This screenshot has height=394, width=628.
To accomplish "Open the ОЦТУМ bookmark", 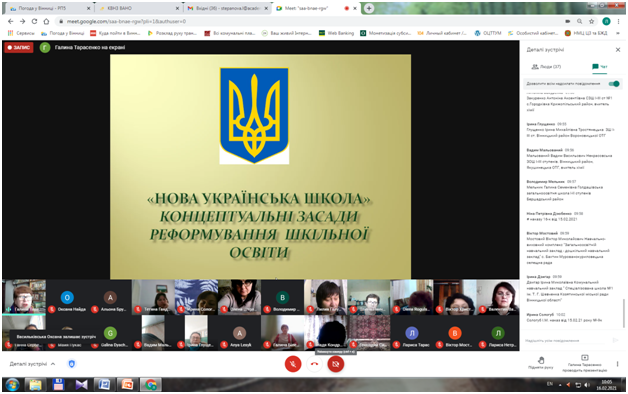I will (488, 33).
